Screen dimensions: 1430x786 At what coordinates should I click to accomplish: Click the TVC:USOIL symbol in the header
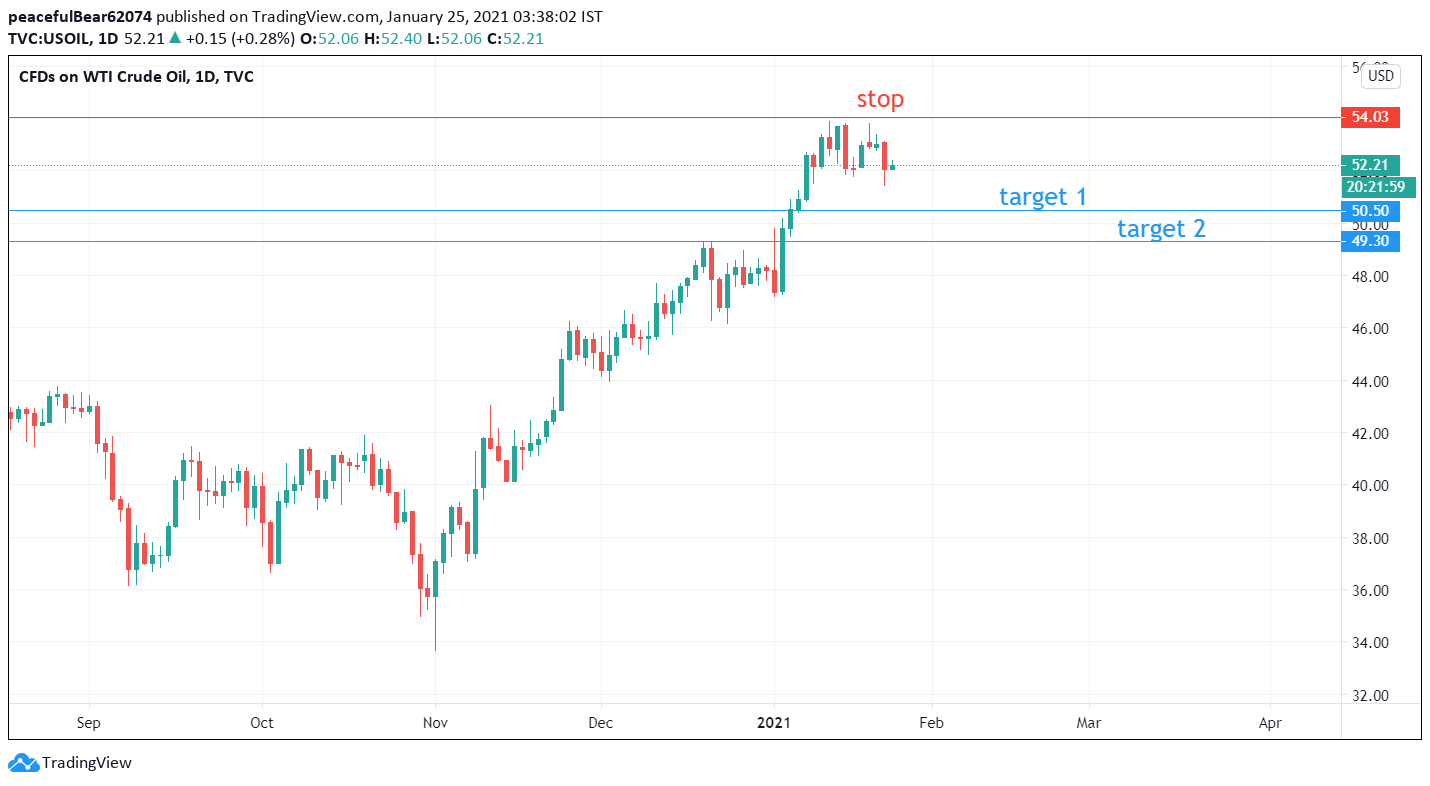51,38
